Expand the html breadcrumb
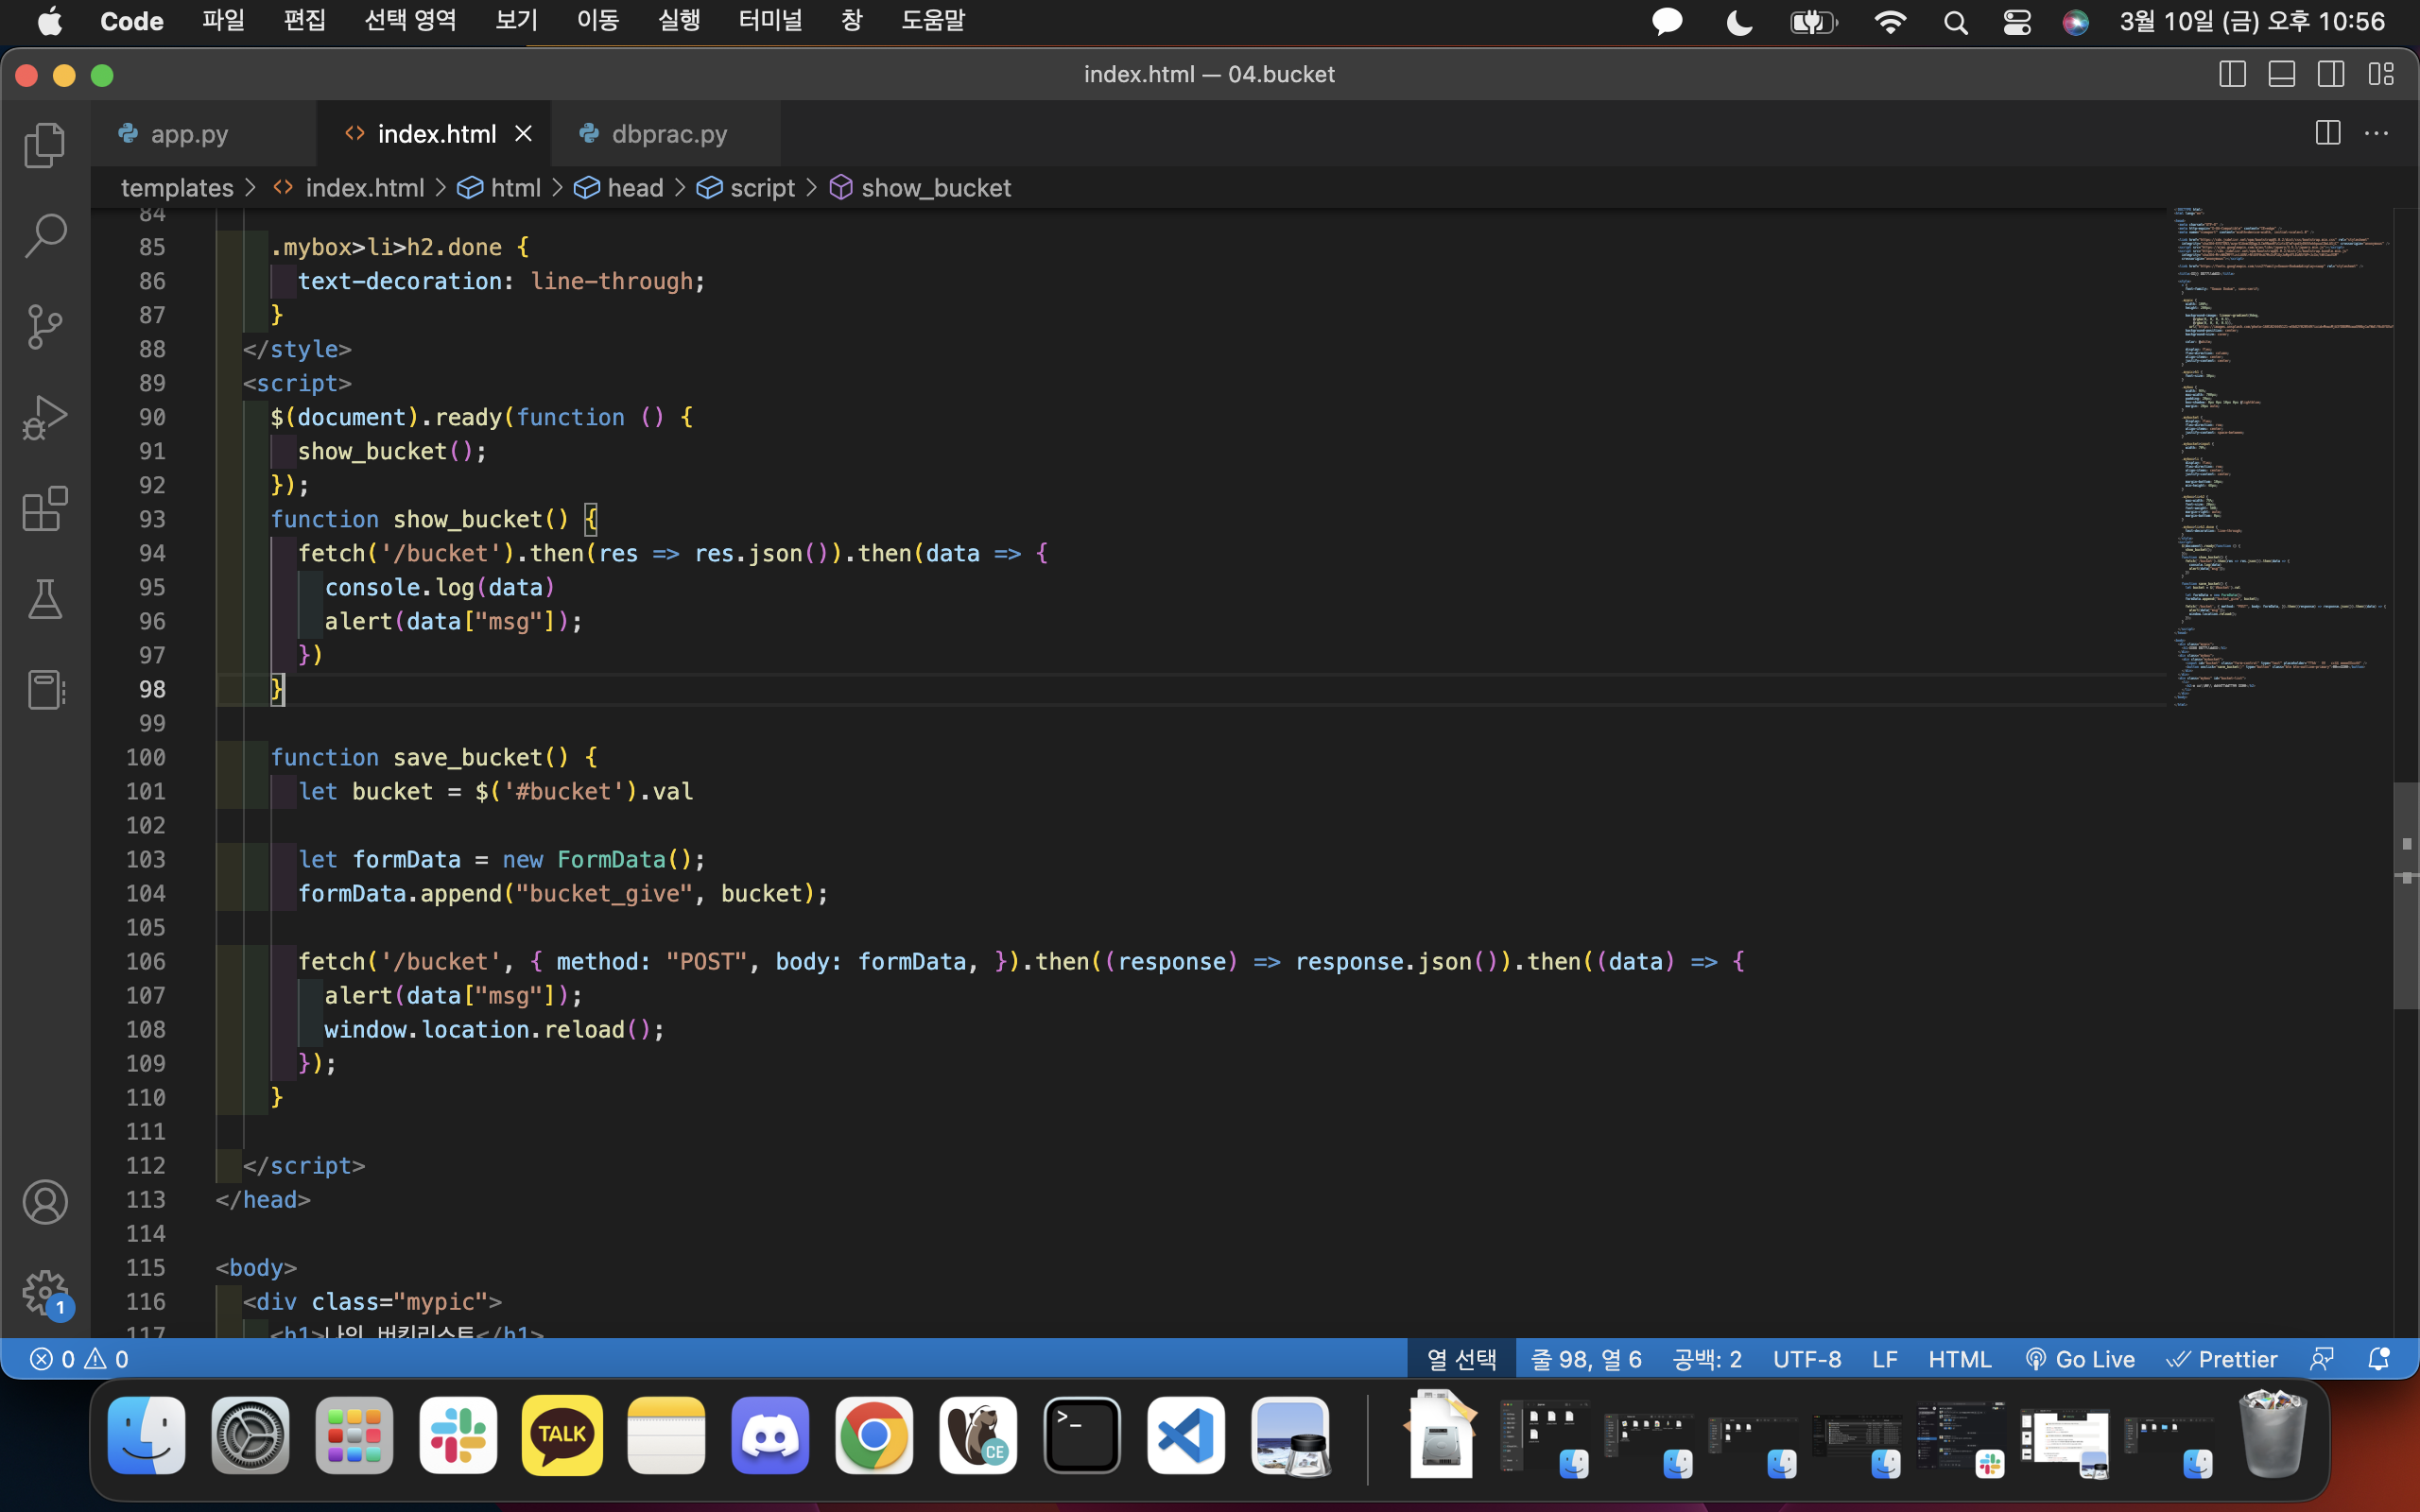The width and height of the screenshot is (2420, 1512). (x=500, y=188)
